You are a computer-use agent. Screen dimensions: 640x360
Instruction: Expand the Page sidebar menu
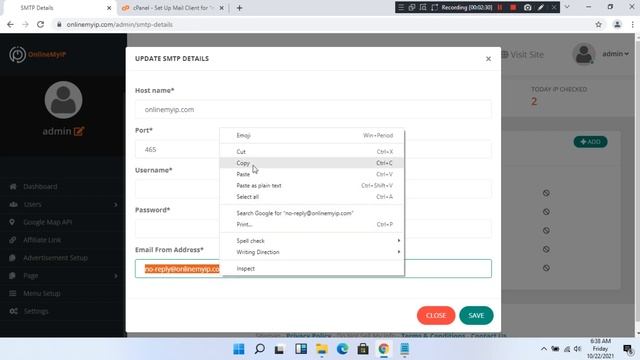[63, 276]
